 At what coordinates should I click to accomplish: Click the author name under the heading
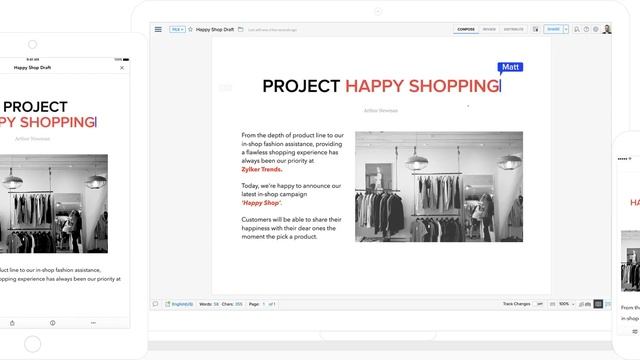tap(381, 111)
